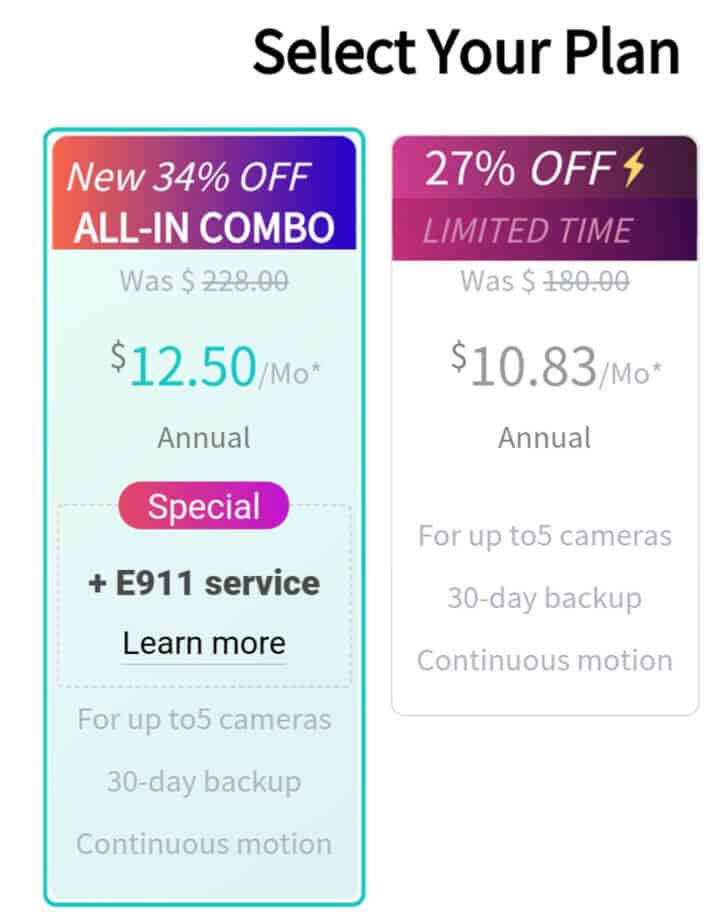Click the camera limit in the All-In Combo card
Image resolution: width=720 pixels, height=919 pixels.
tap(204, 719)
